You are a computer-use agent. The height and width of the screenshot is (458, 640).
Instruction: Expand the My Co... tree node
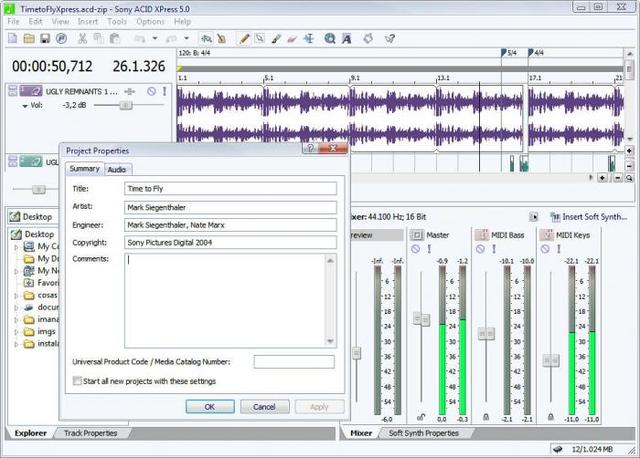(16, 247)
